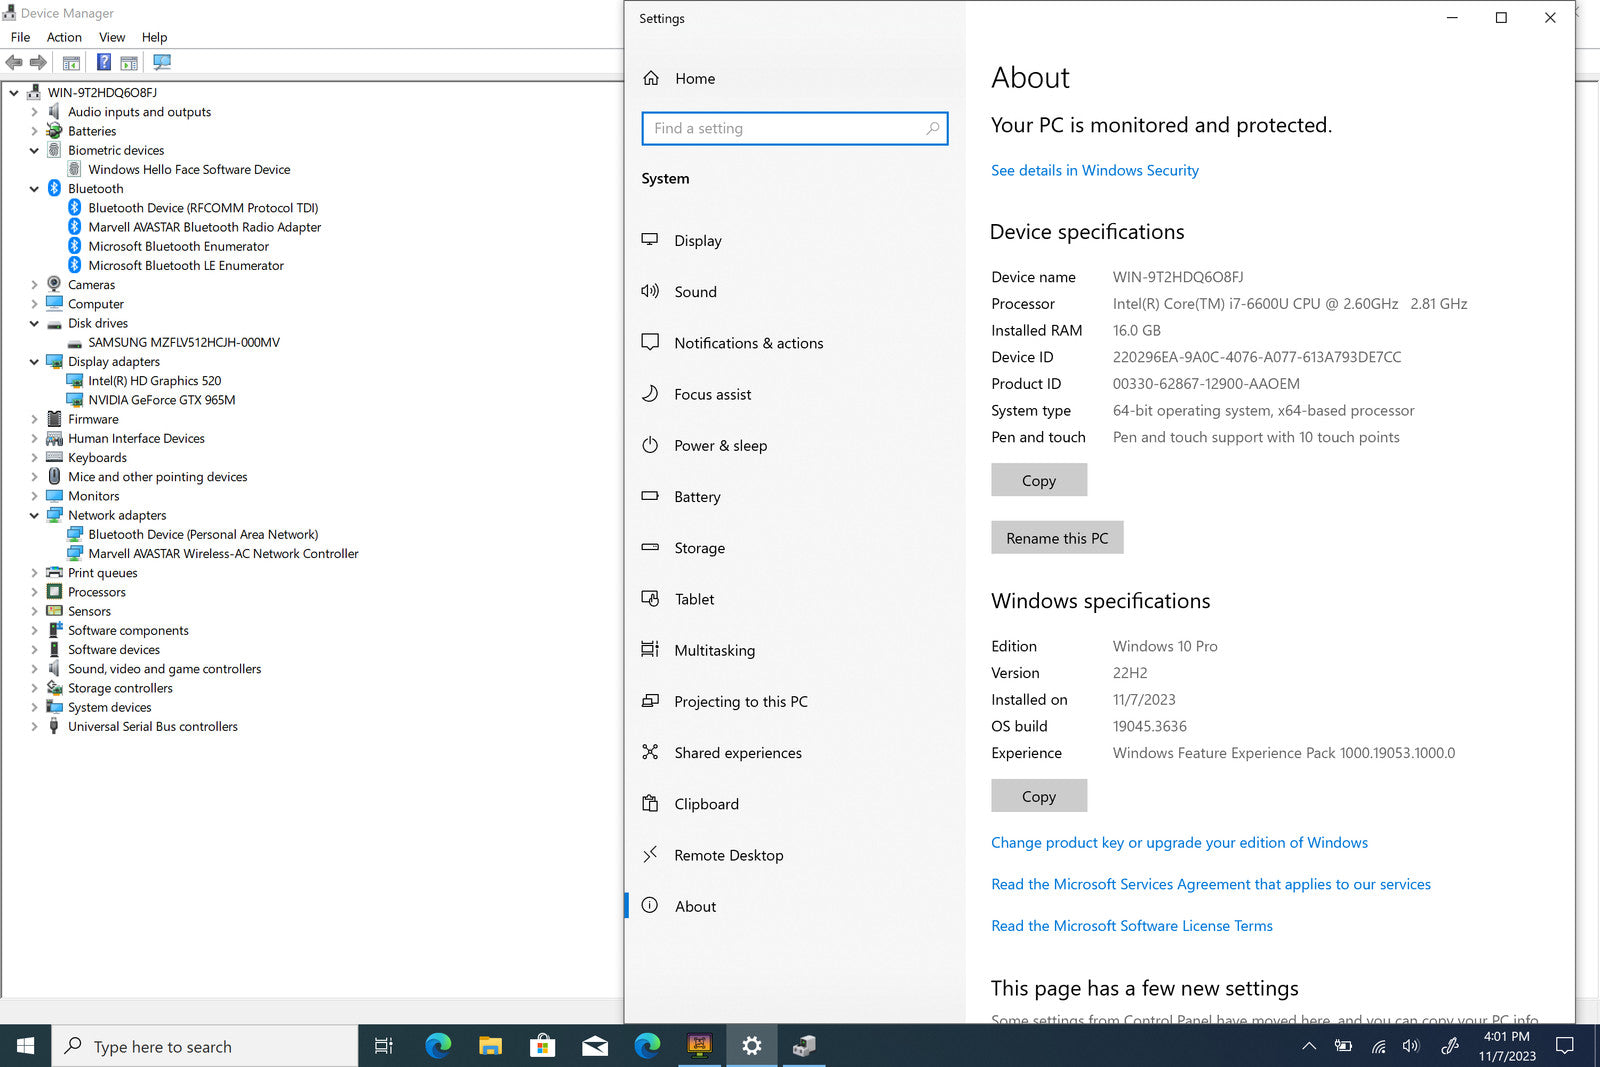Select Windows Hello Face Software Device

coord(189,170)
